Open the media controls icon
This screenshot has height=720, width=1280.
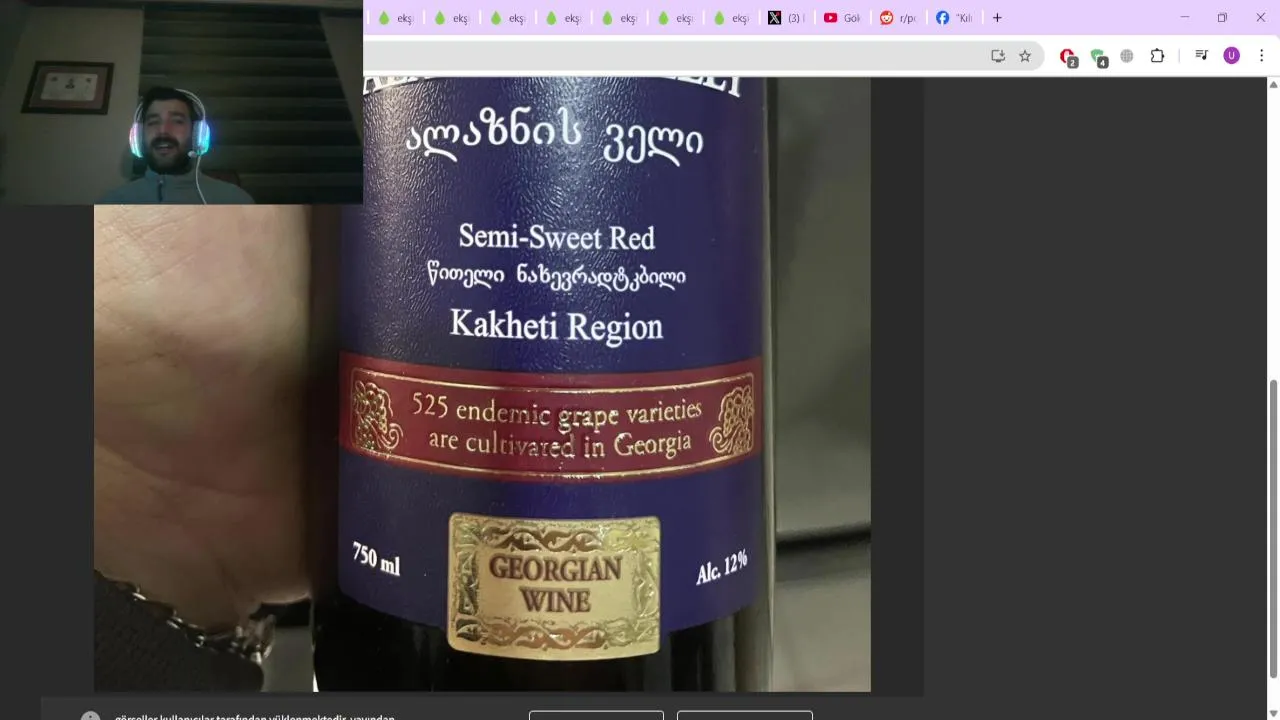click(x=1202, y=56)
